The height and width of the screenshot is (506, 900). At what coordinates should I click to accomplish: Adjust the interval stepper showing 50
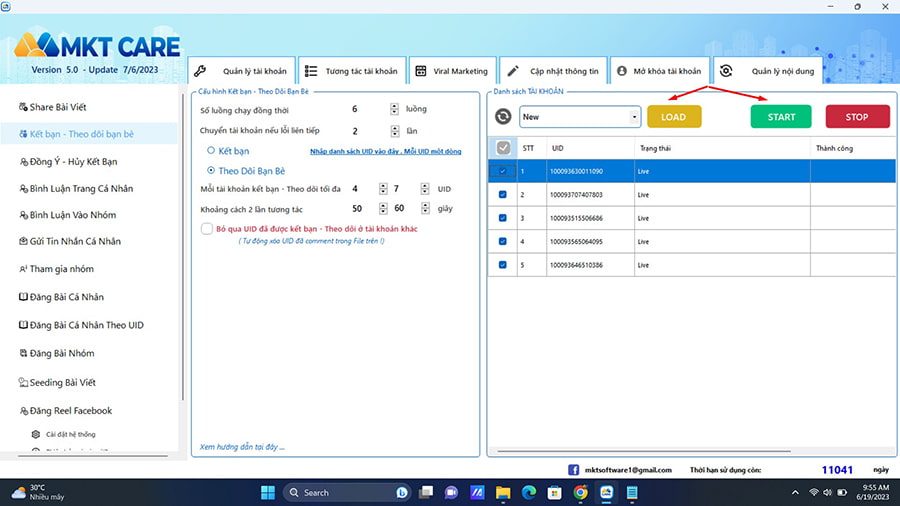point(383,208)
